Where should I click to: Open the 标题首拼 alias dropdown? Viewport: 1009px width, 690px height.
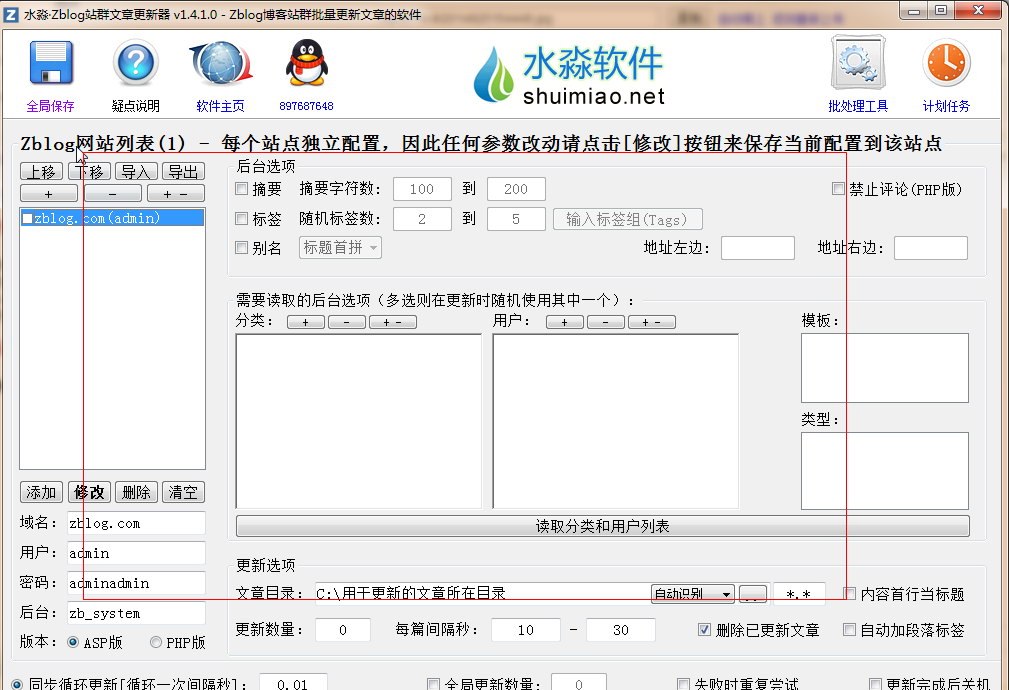click(340, 248)
